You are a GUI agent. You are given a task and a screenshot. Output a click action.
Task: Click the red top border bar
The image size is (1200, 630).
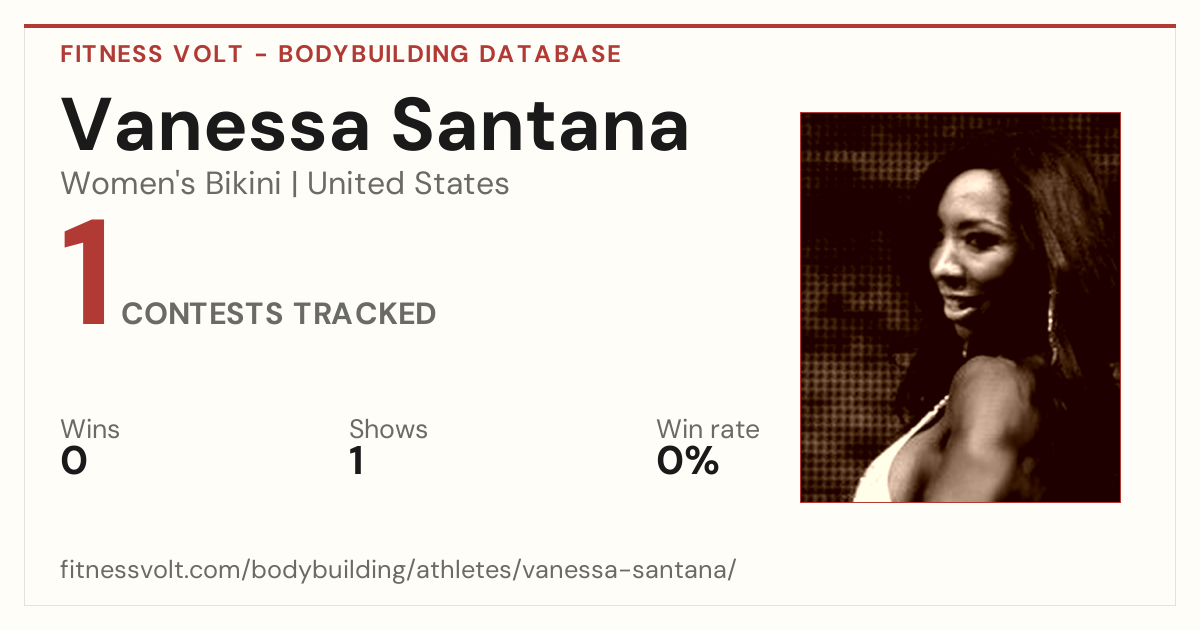600,26
